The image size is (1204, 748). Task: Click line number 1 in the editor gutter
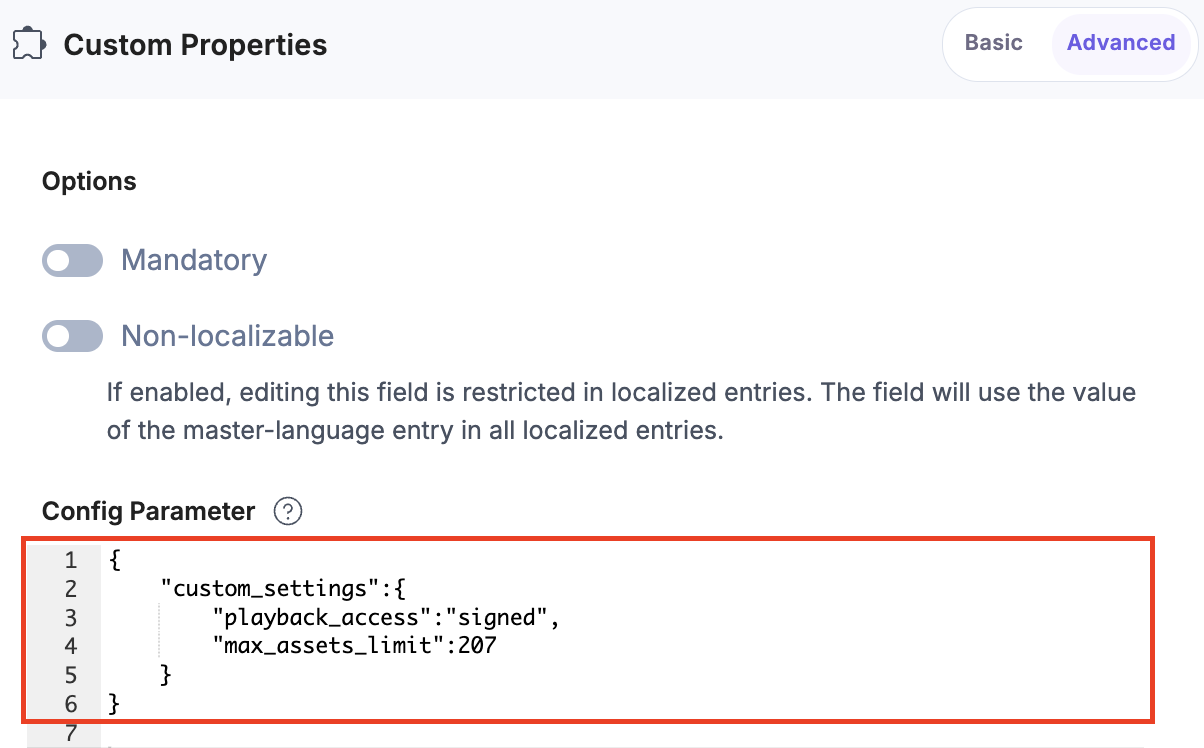pyautogui.click(x=70, y=561)
